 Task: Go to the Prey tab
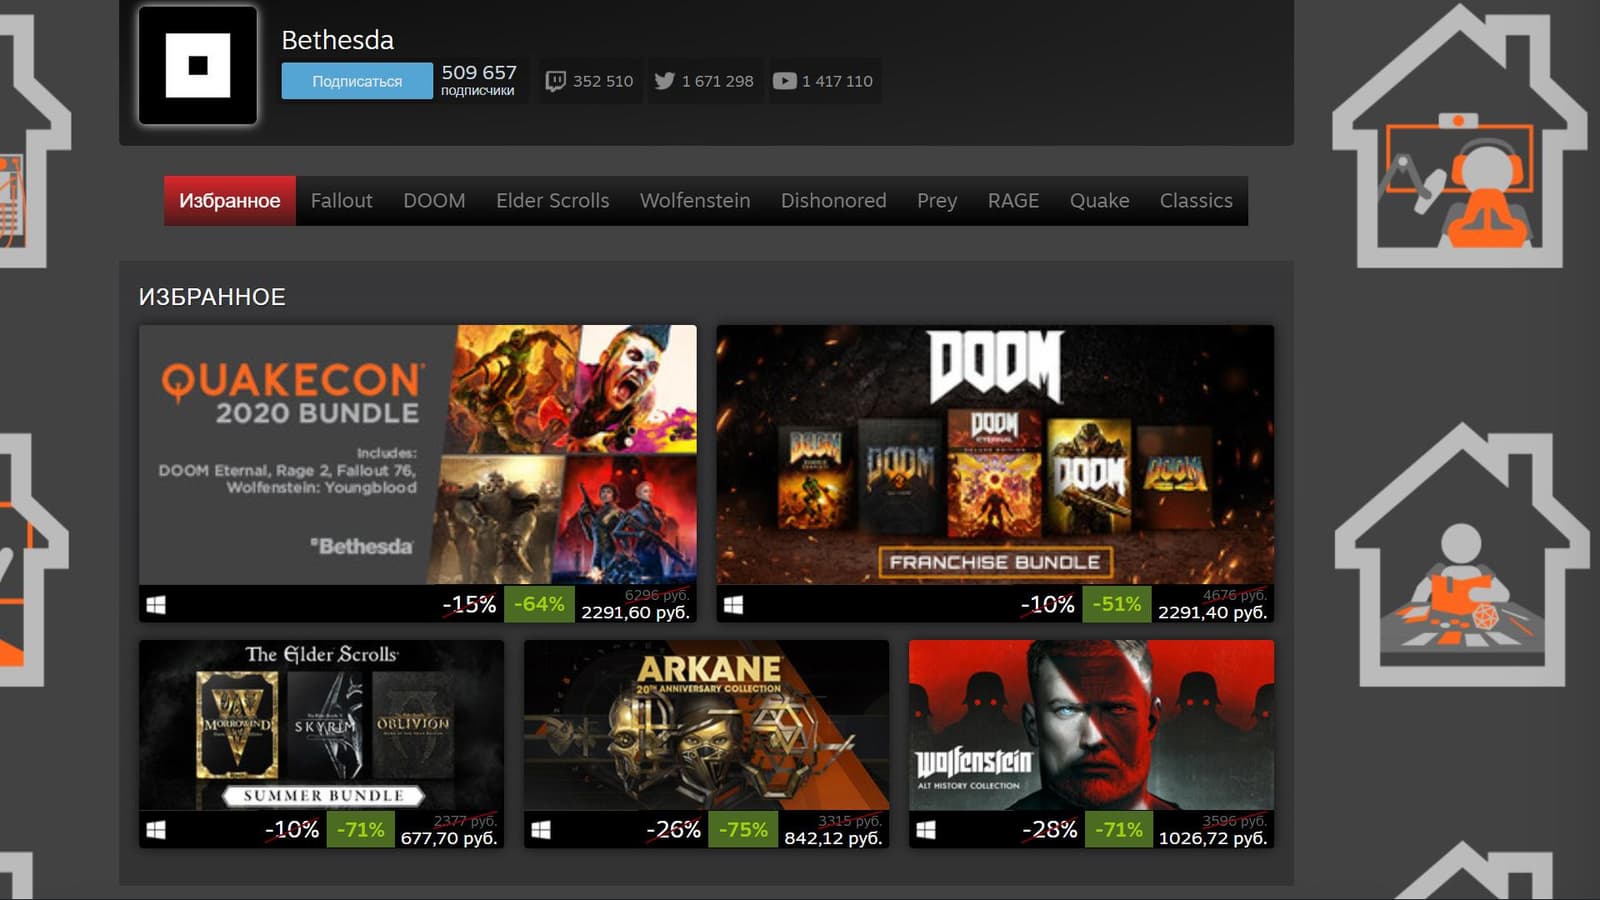[x=937, y=201]
